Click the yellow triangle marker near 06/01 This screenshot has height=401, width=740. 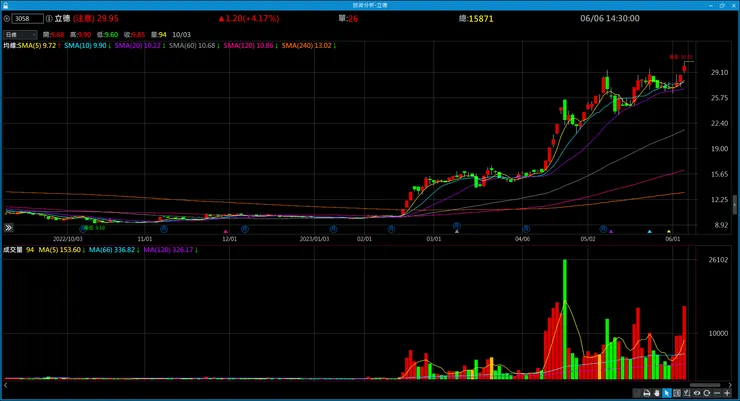[x=669, y=232]
